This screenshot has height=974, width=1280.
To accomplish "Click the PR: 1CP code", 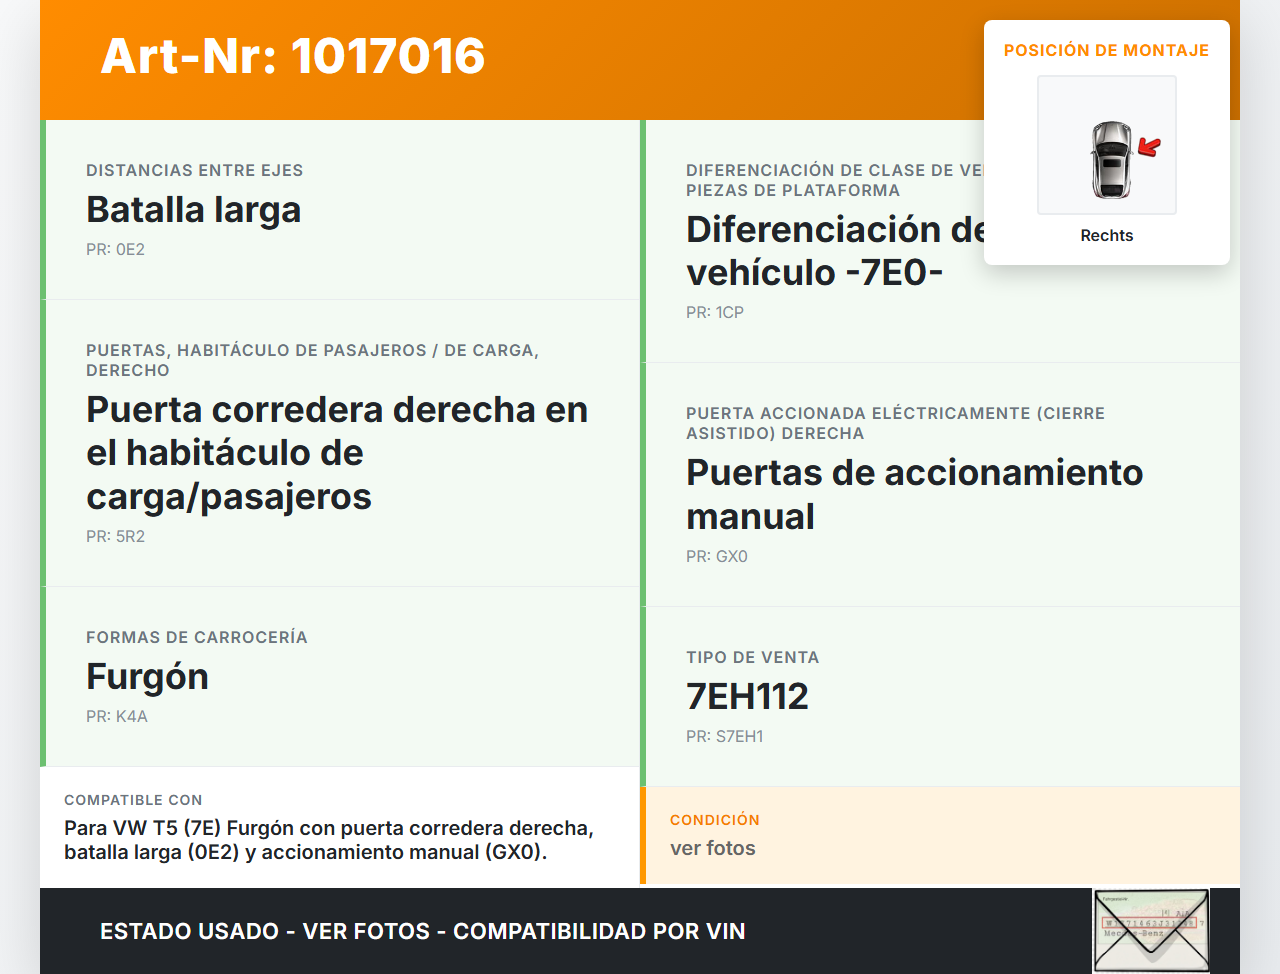I will point(714,312).
